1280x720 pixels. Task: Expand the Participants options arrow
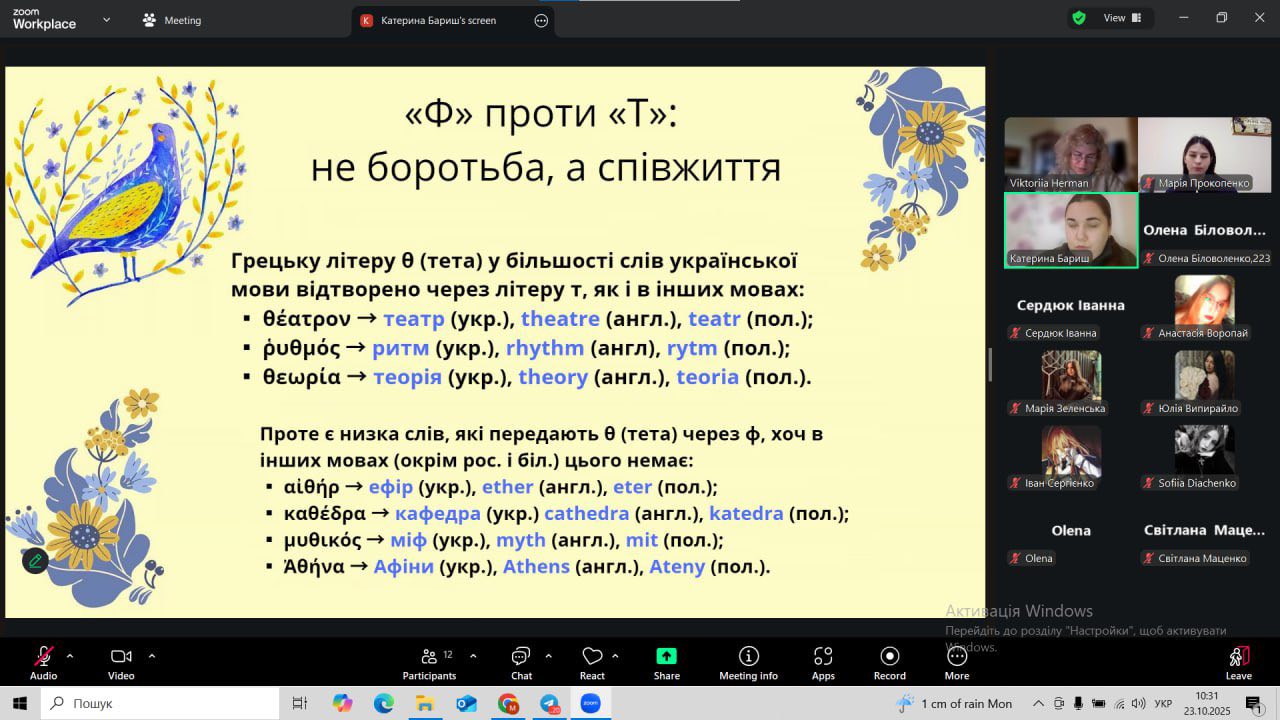point(473,656)
